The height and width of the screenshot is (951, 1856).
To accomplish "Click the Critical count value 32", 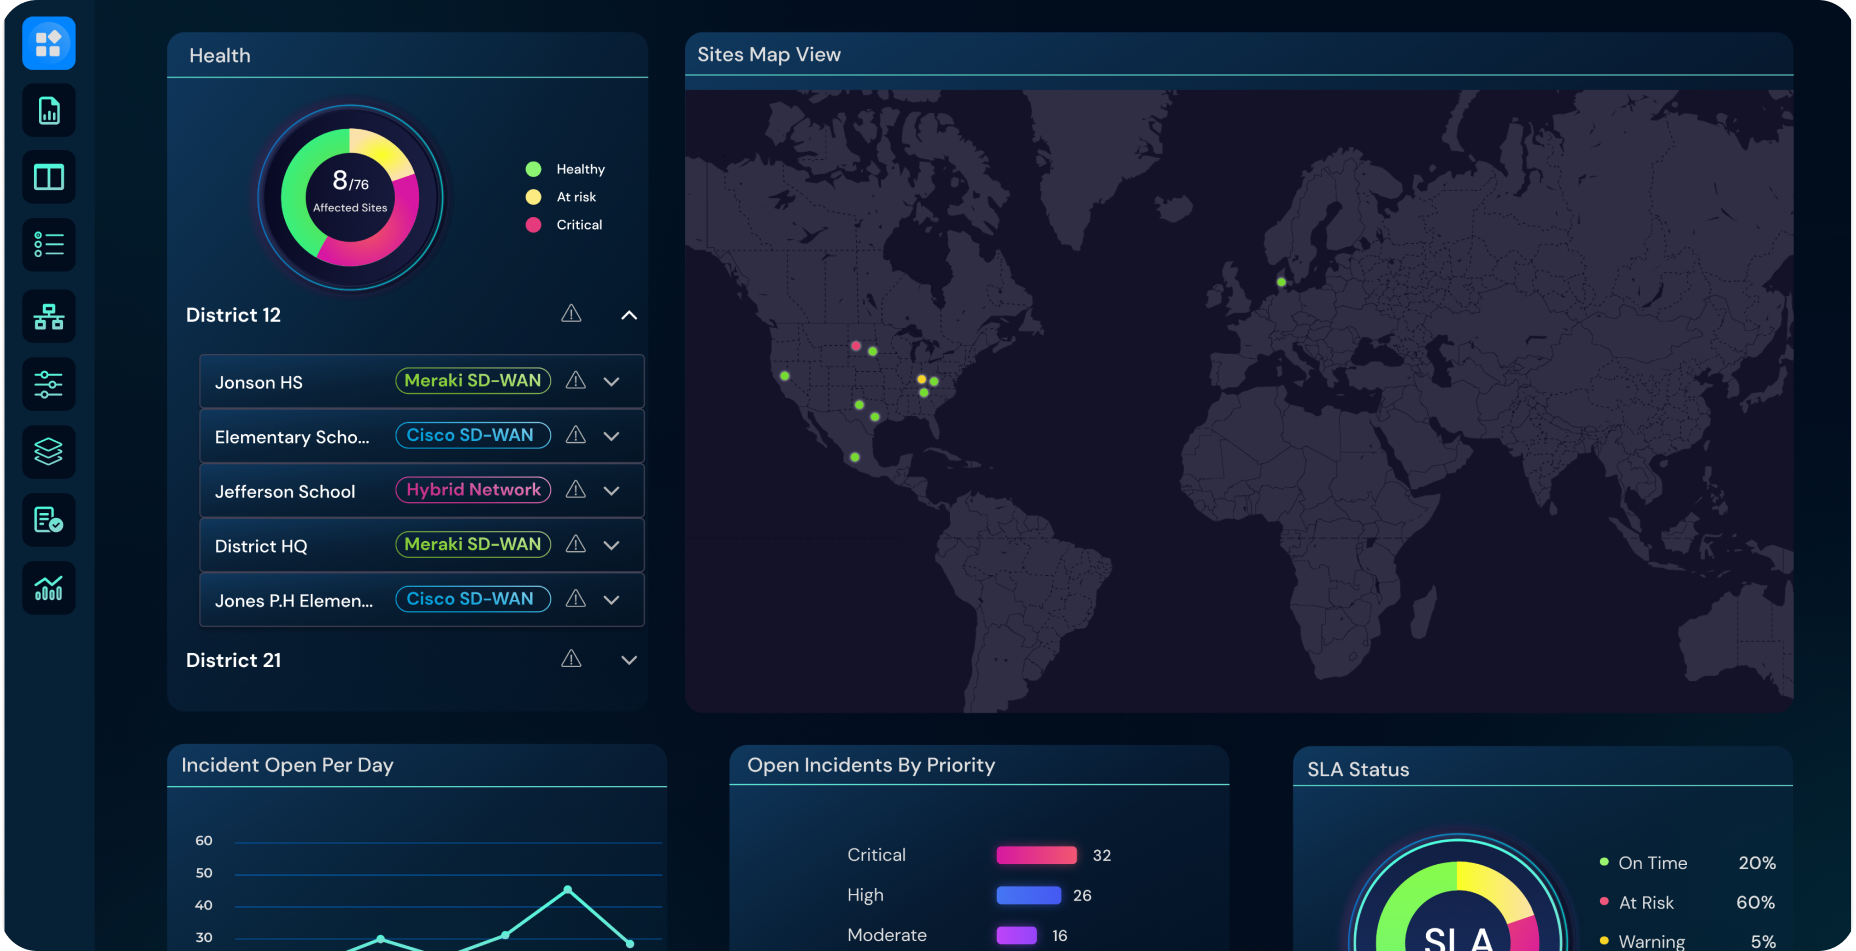I will point(1102,855).
